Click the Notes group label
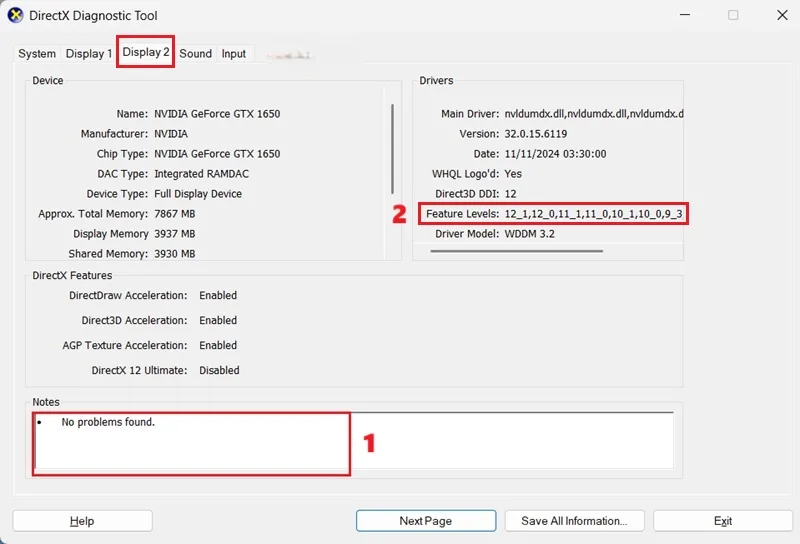 pyautogui.click(x=45, y=402)
